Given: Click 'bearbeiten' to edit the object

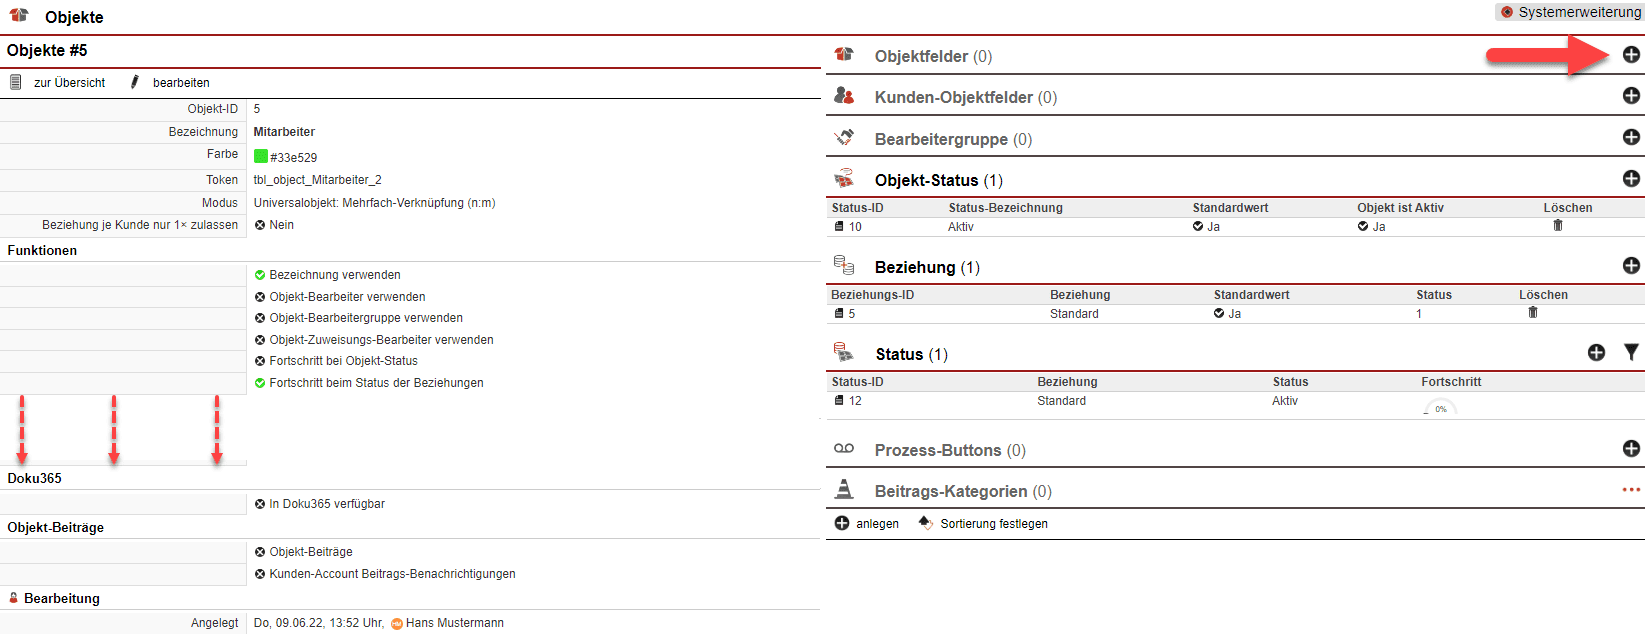Looking at the screenshot, I should pos(180,83).
